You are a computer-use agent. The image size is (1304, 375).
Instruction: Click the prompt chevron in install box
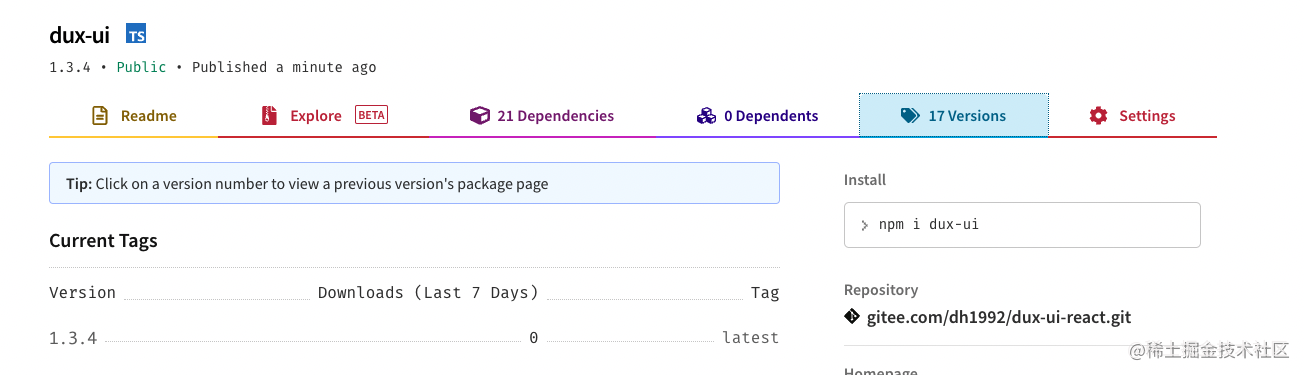point(864,226)
